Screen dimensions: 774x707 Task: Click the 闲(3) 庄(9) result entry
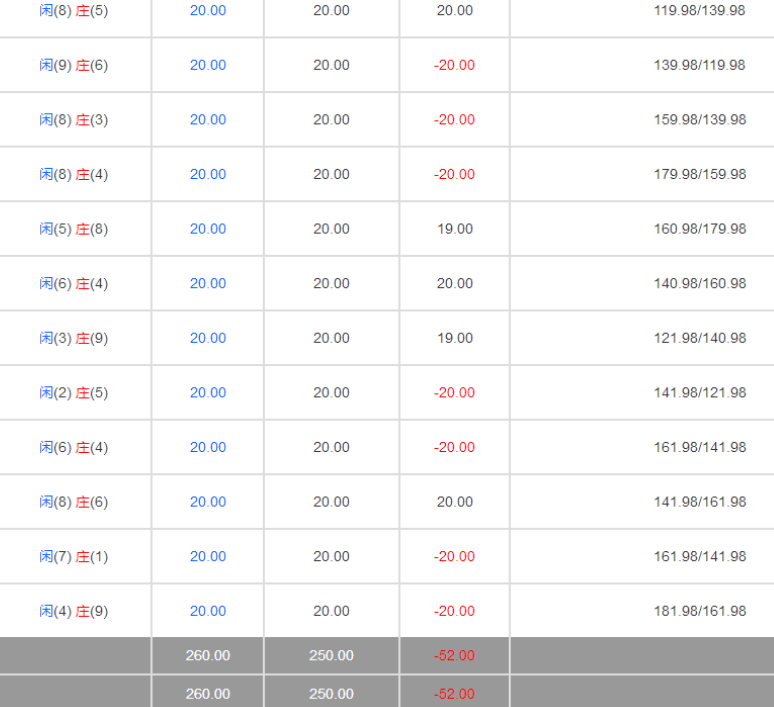pyautogui.click(x=74, y=338)
